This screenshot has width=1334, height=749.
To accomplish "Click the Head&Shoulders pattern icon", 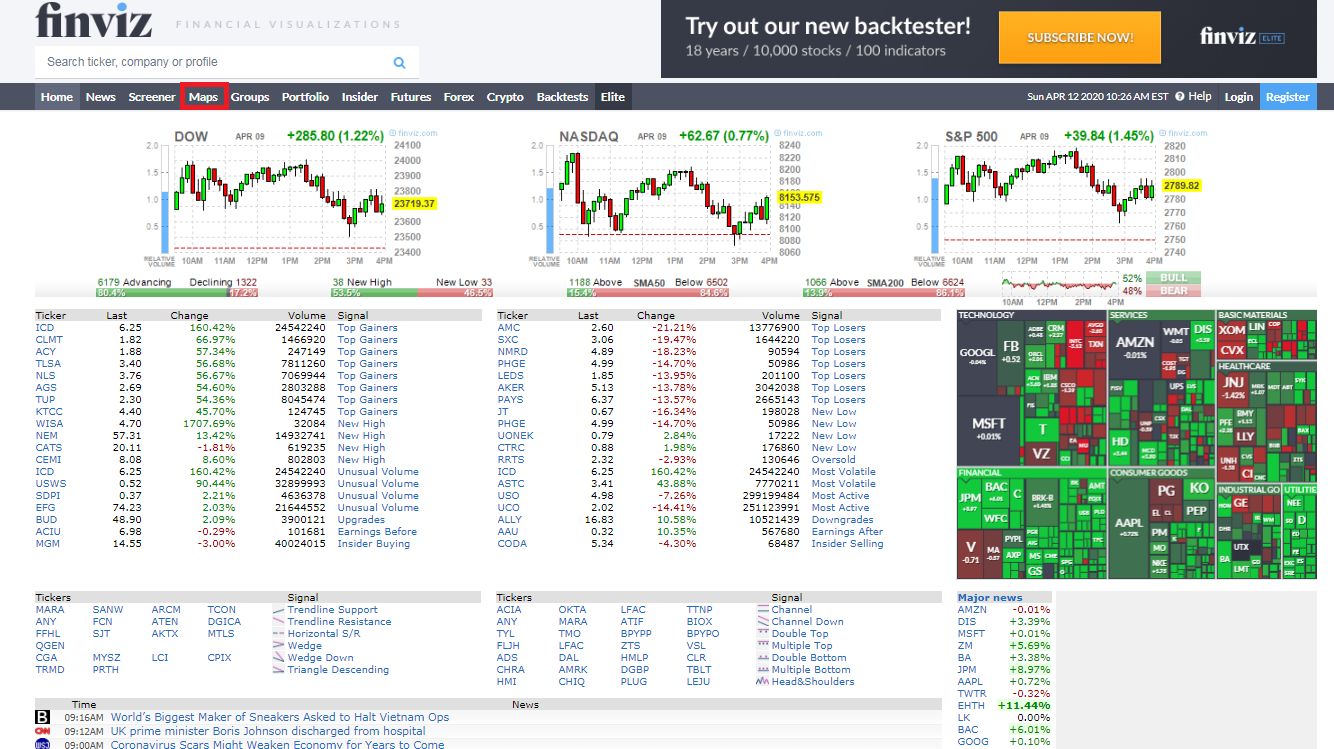I will pyautogui.click(x=763, y=682).
